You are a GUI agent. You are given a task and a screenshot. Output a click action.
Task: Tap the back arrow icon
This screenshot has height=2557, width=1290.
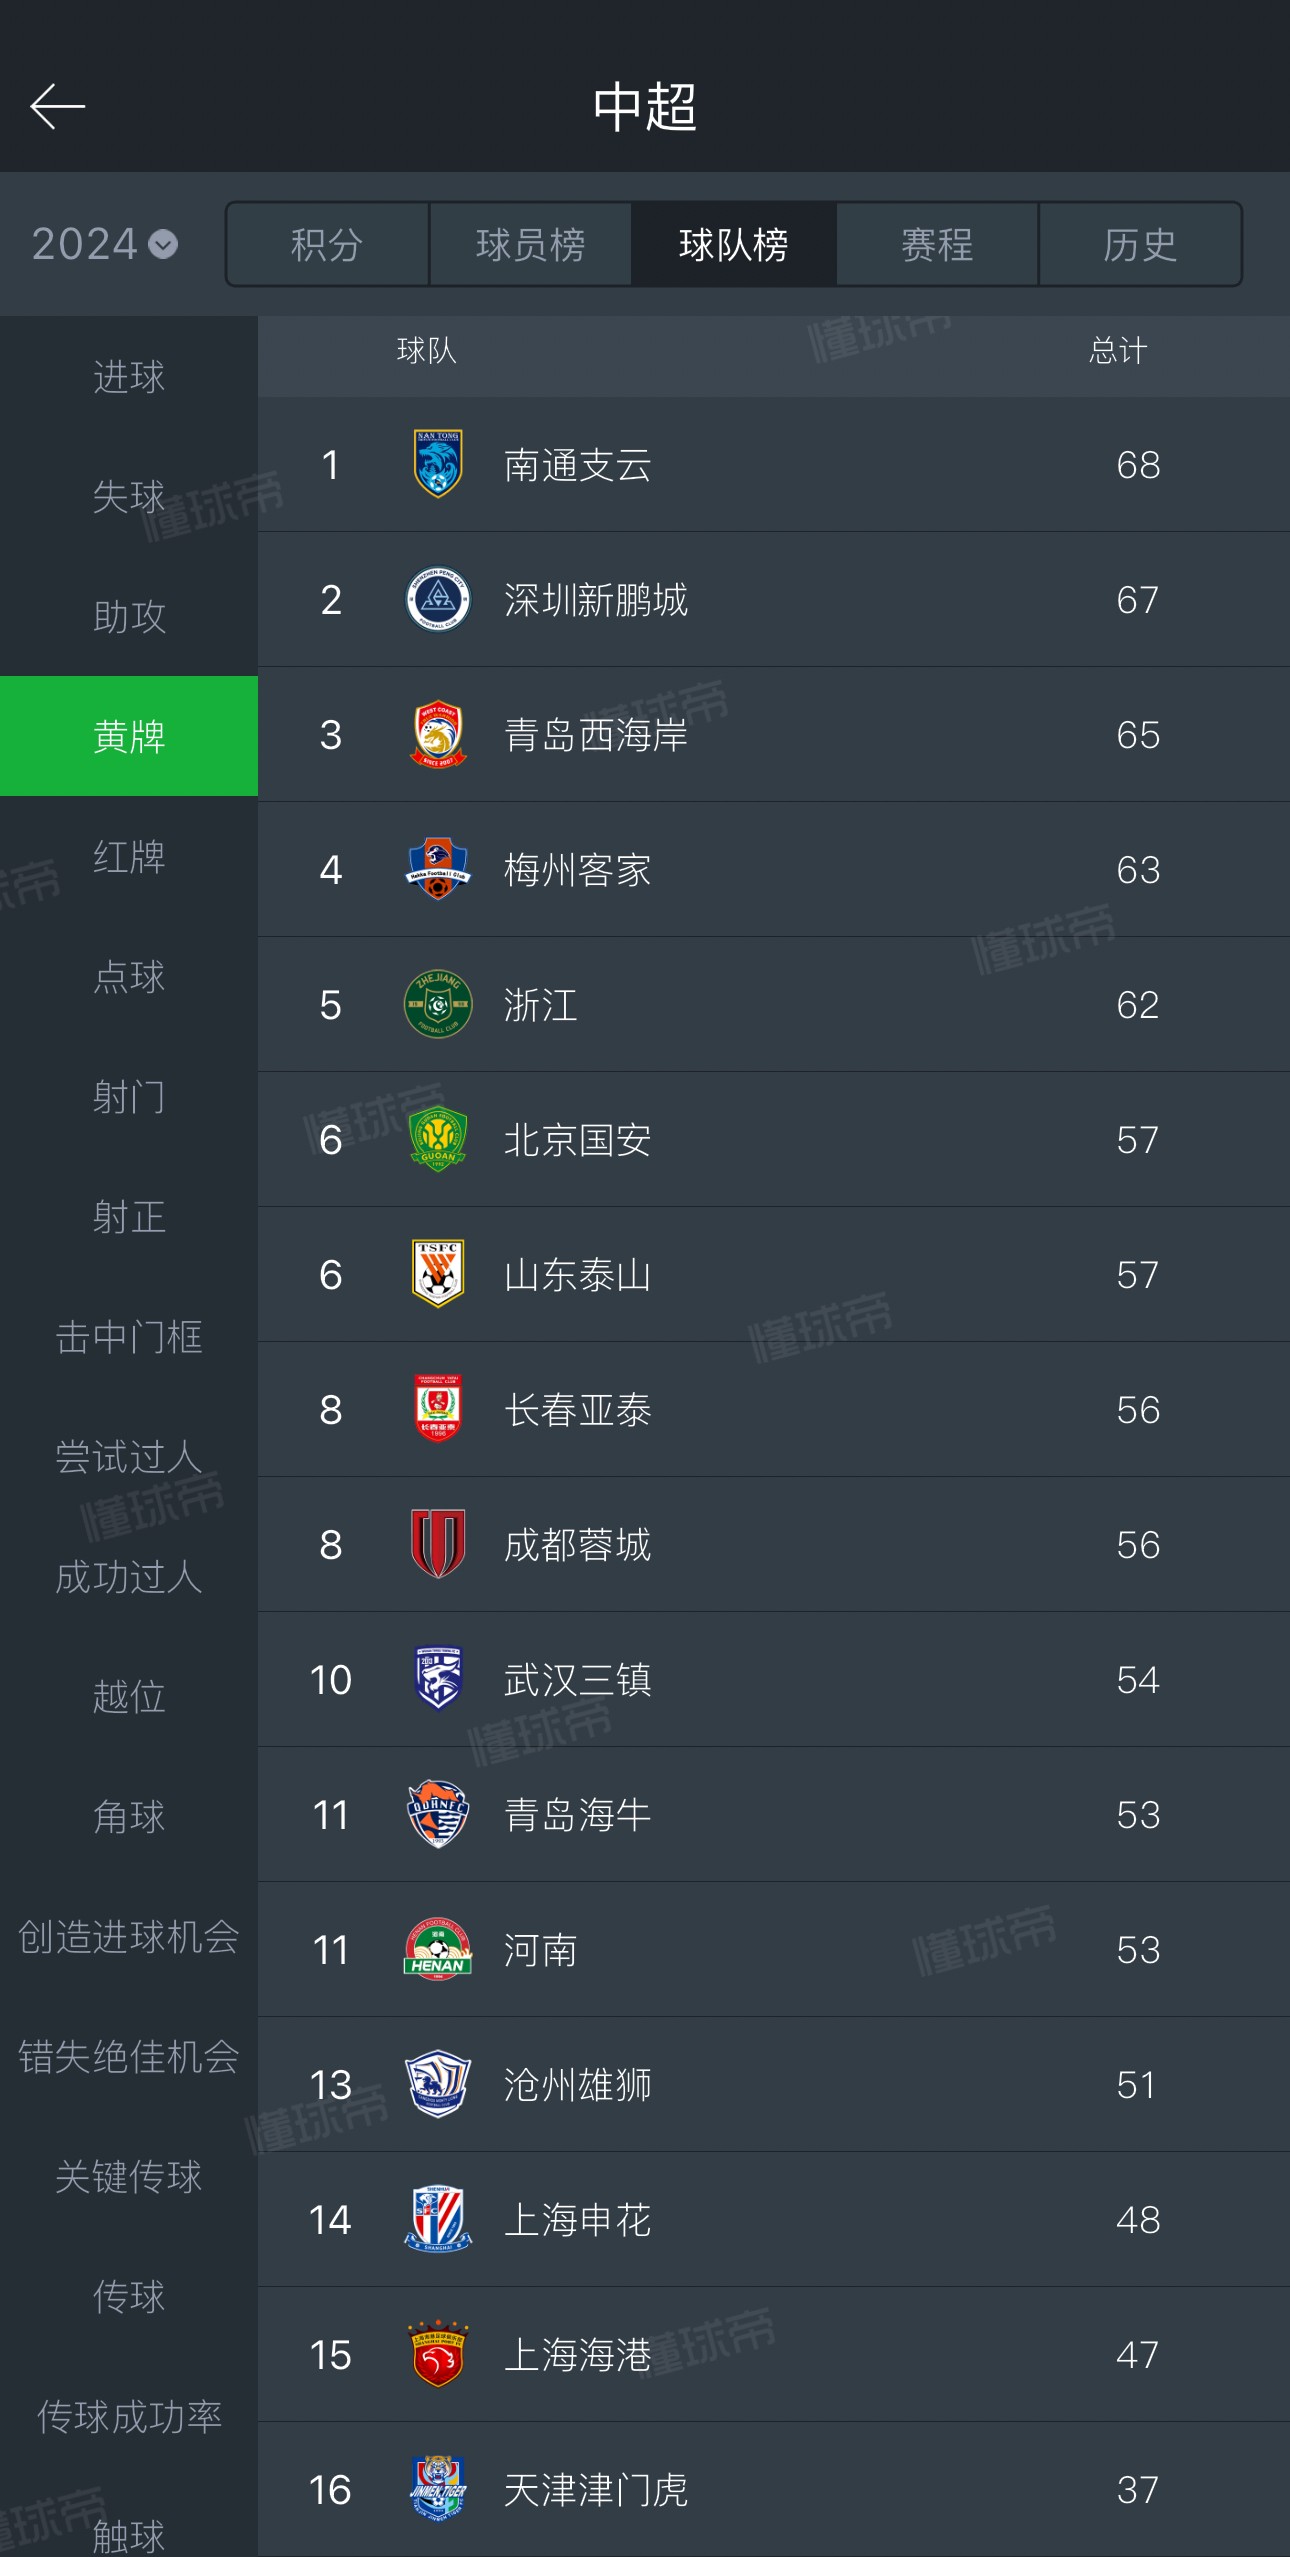57,106
